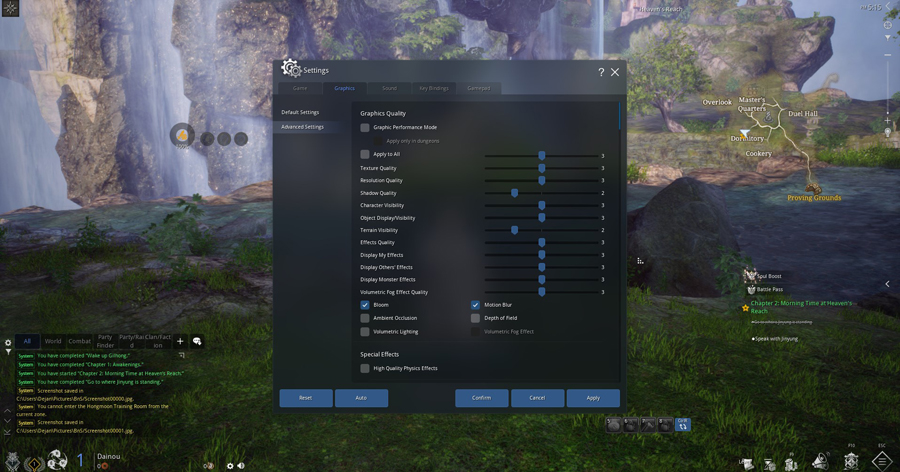Click the Reset button

pos(306,398)
